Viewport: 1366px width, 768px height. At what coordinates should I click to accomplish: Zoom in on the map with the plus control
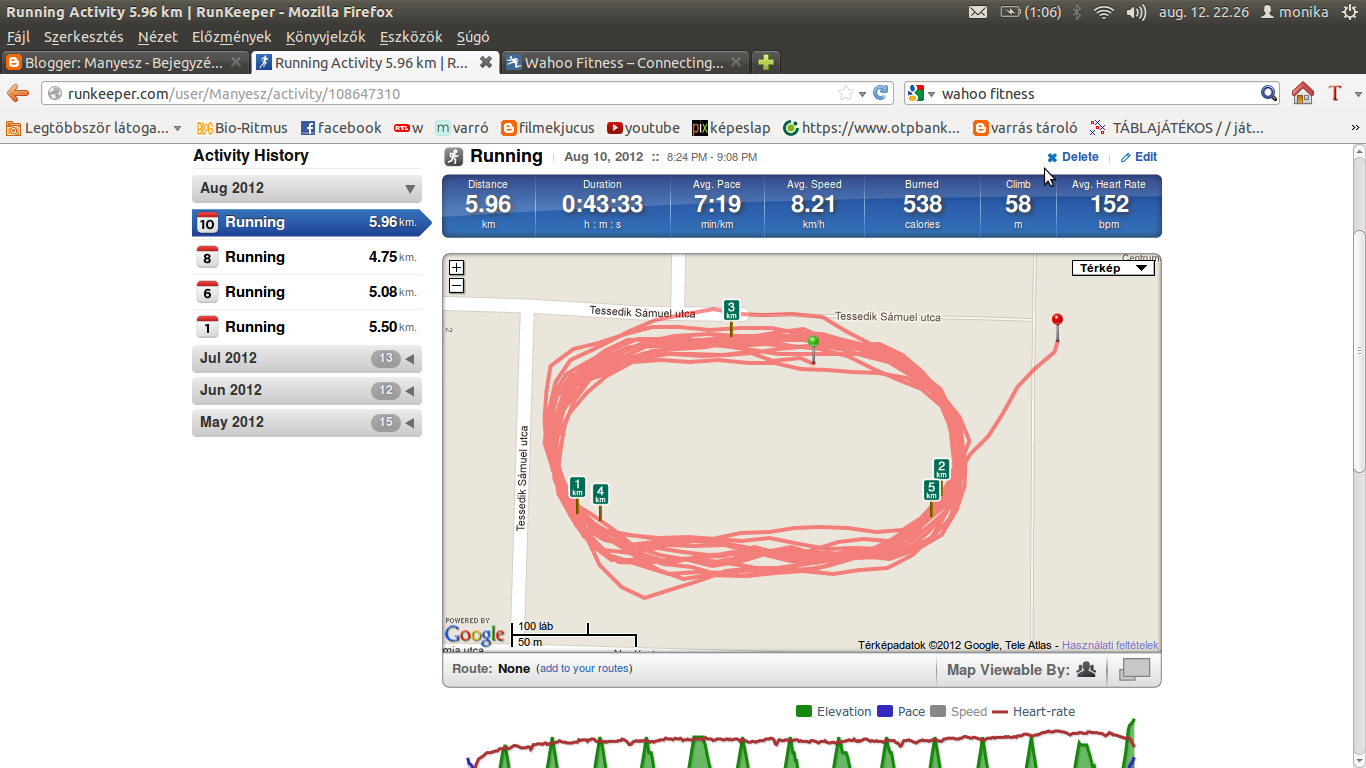coord(456,267)
